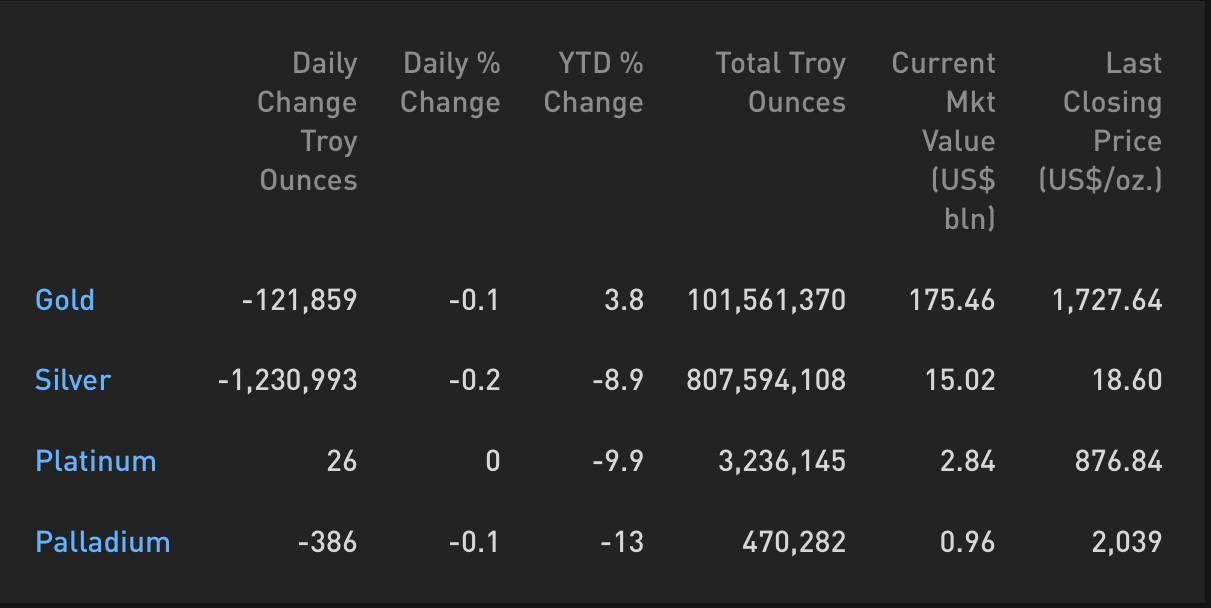The width and height of the screenshot is (1211, 608).
Task: Click the YTD % Change column header
Action: 594,82
